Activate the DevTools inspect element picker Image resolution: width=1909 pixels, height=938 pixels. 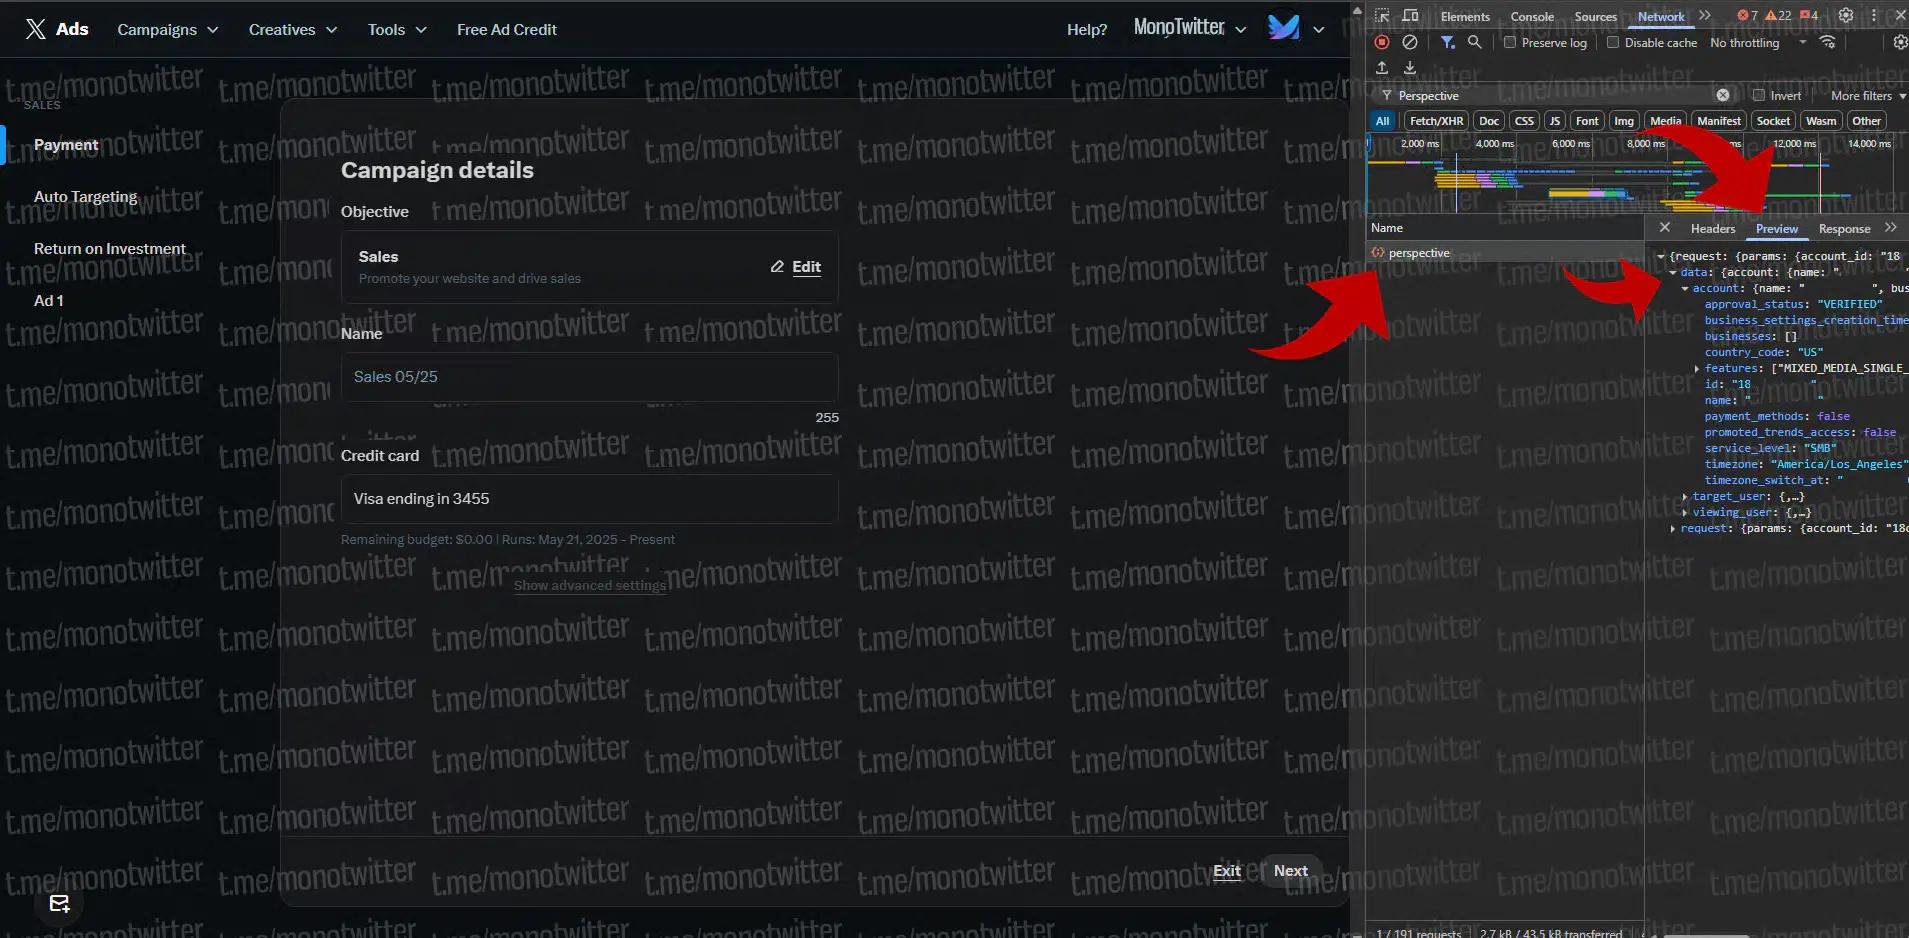pyautogui.click(x=1382, y=16)
